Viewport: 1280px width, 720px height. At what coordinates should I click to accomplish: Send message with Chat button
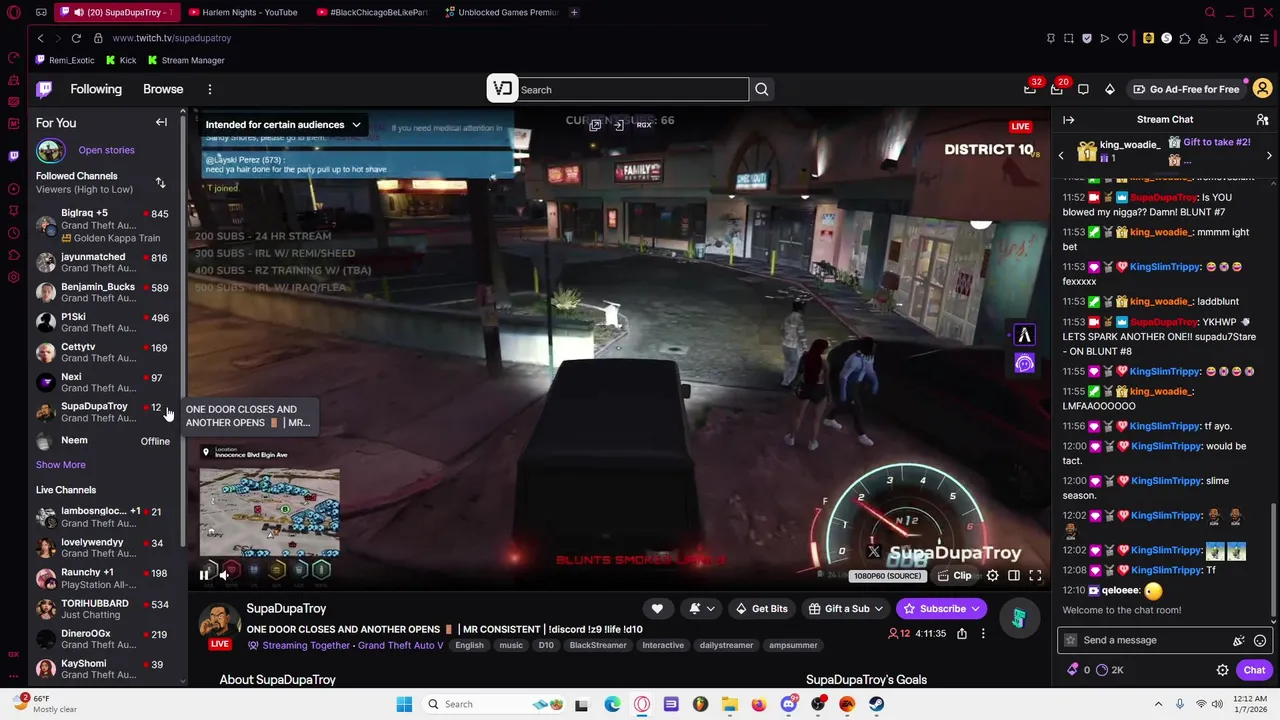[1254, 670]
